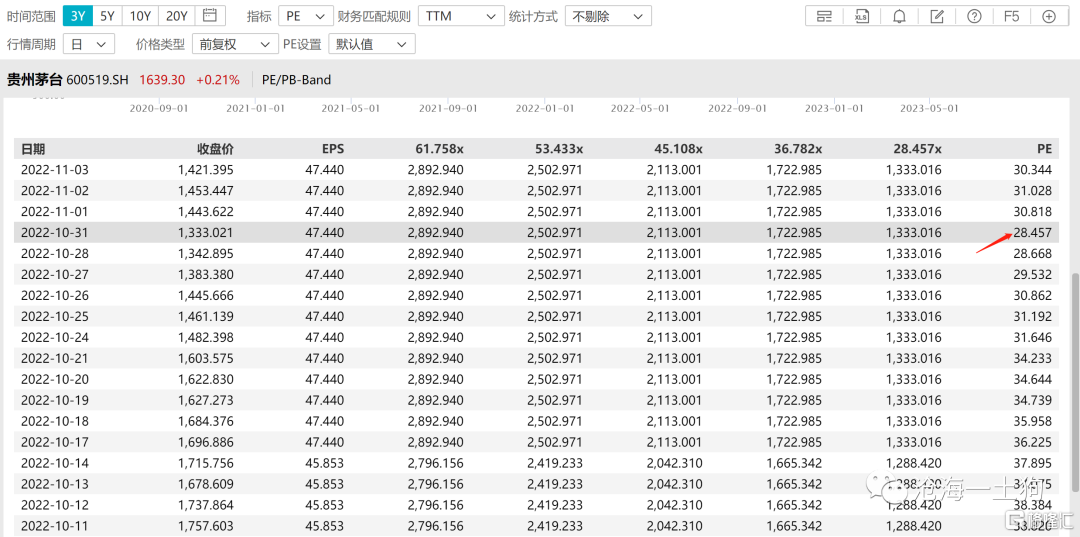The image size is (1080, 537).
Task: Open the help question mark icon
Action: point(974,17)
